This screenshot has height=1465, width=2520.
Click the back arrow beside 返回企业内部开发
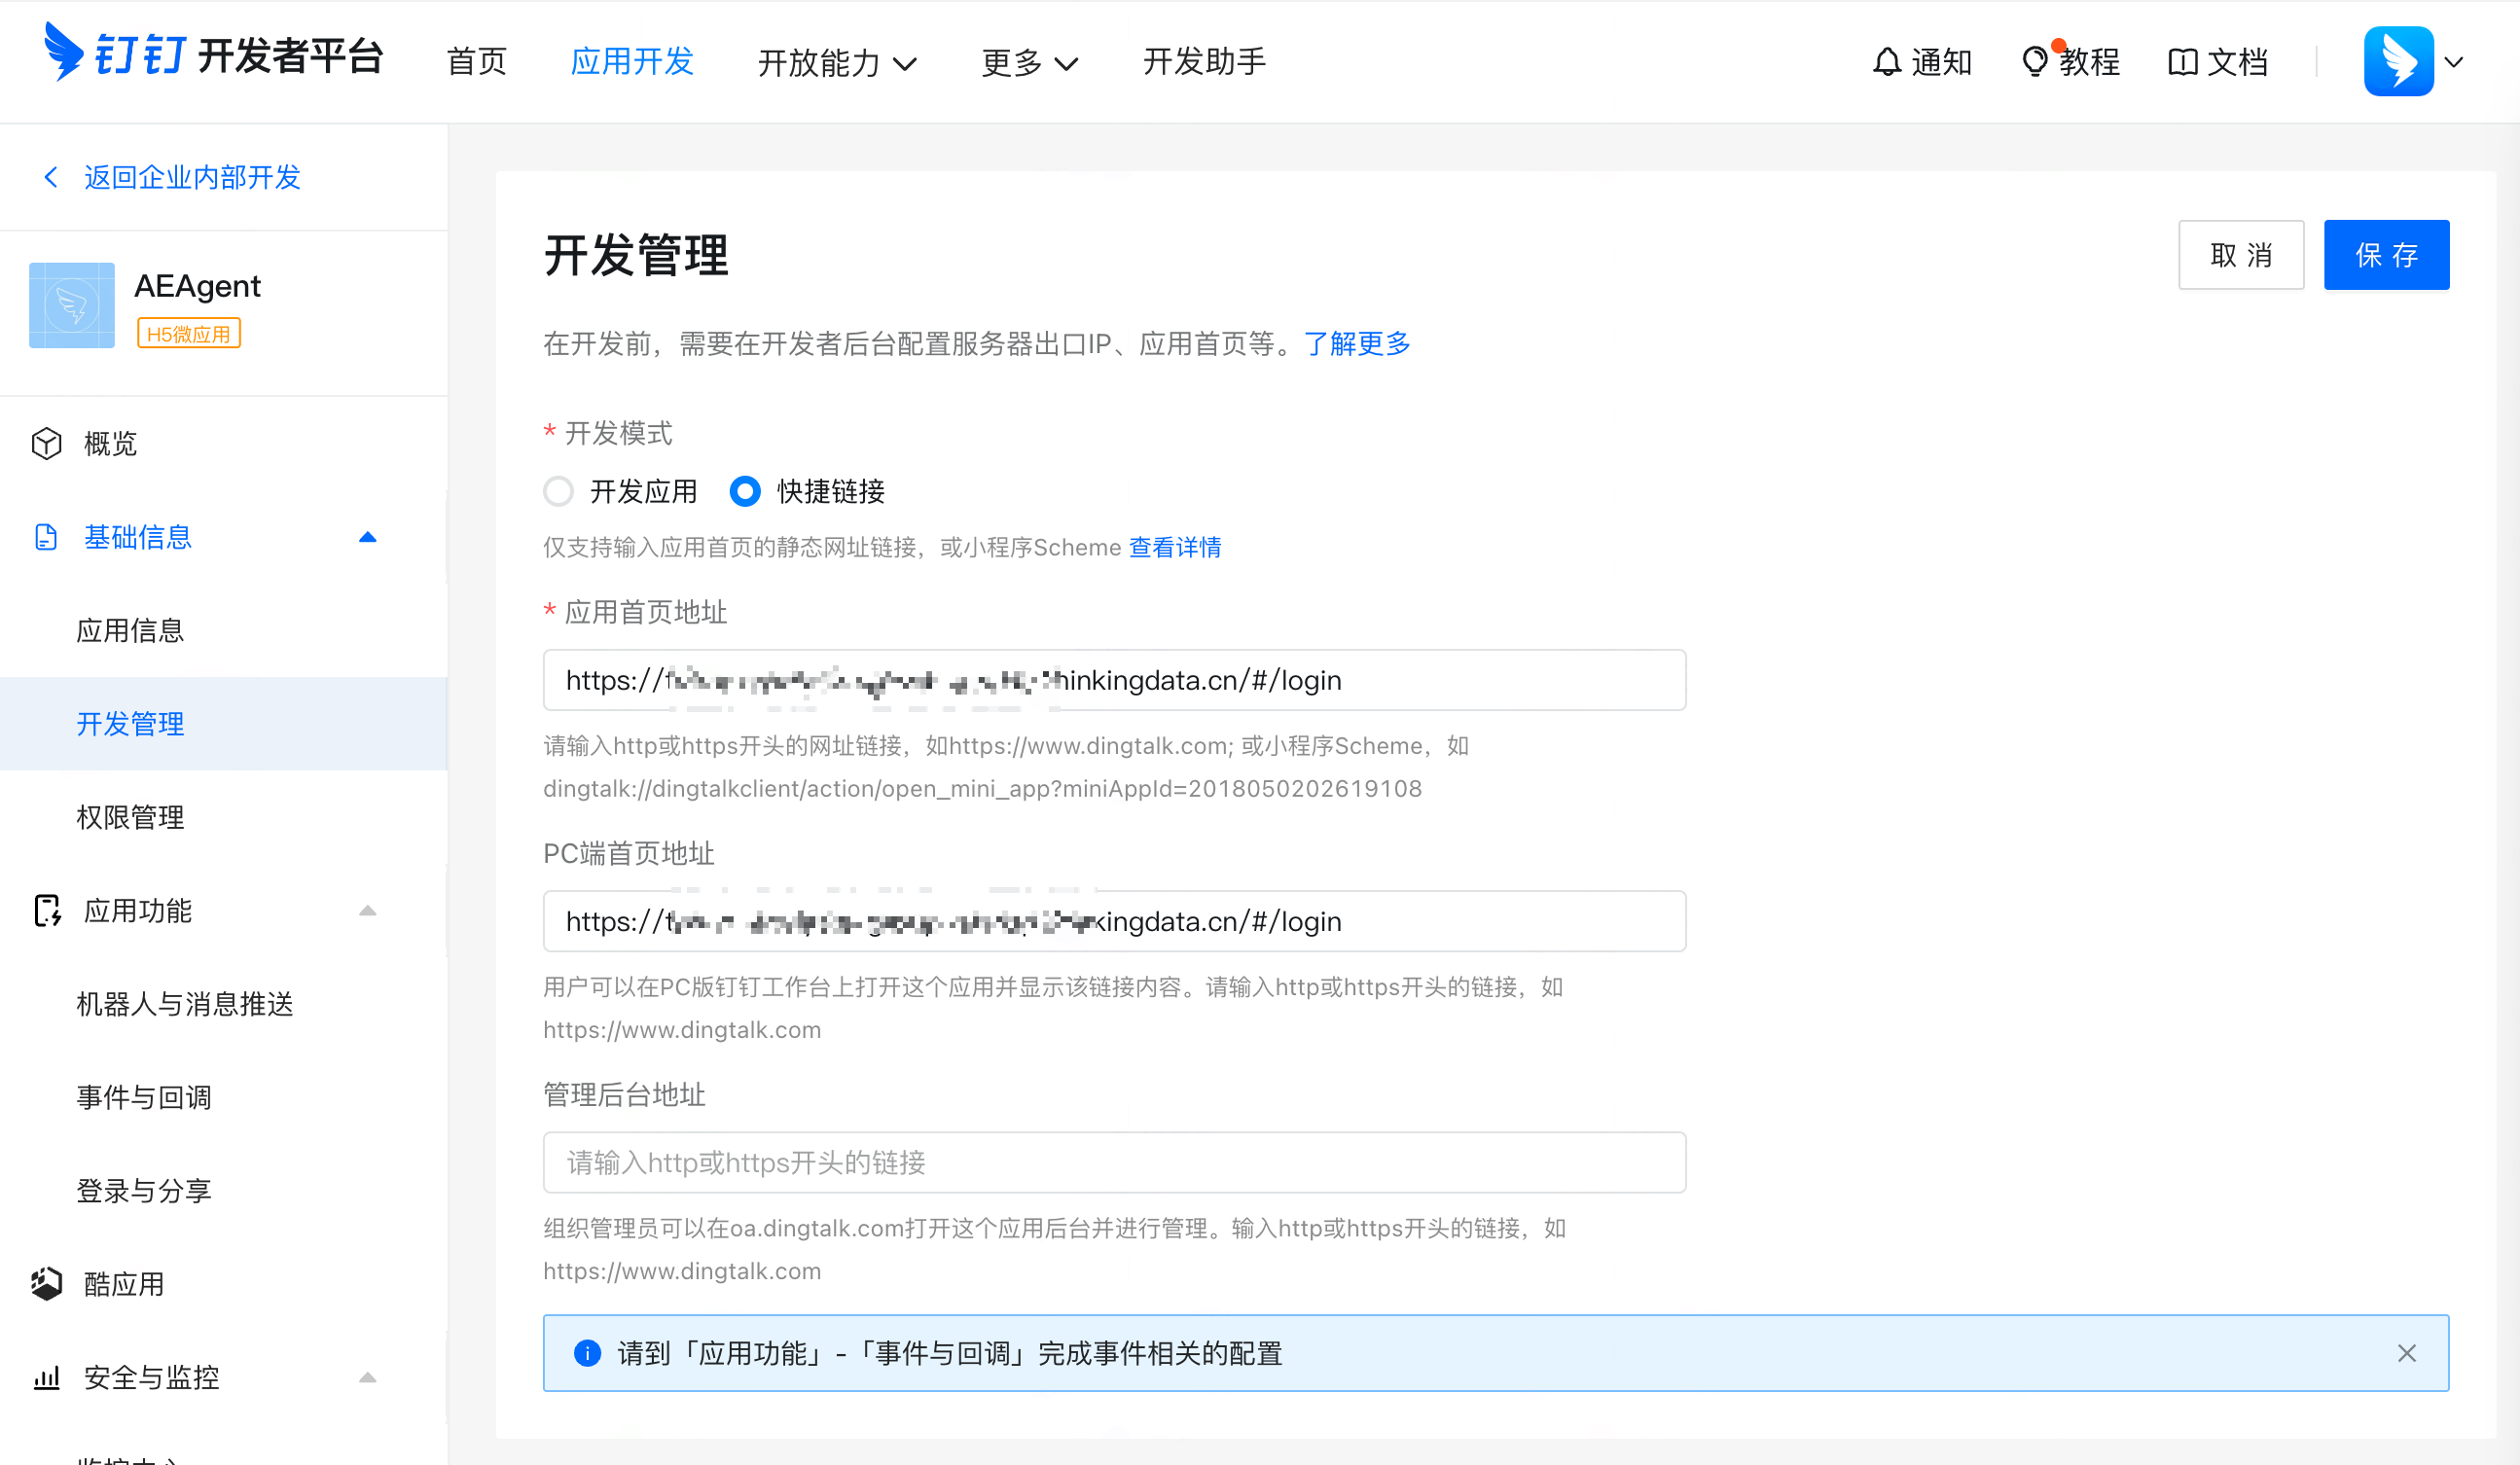point(51,177)
